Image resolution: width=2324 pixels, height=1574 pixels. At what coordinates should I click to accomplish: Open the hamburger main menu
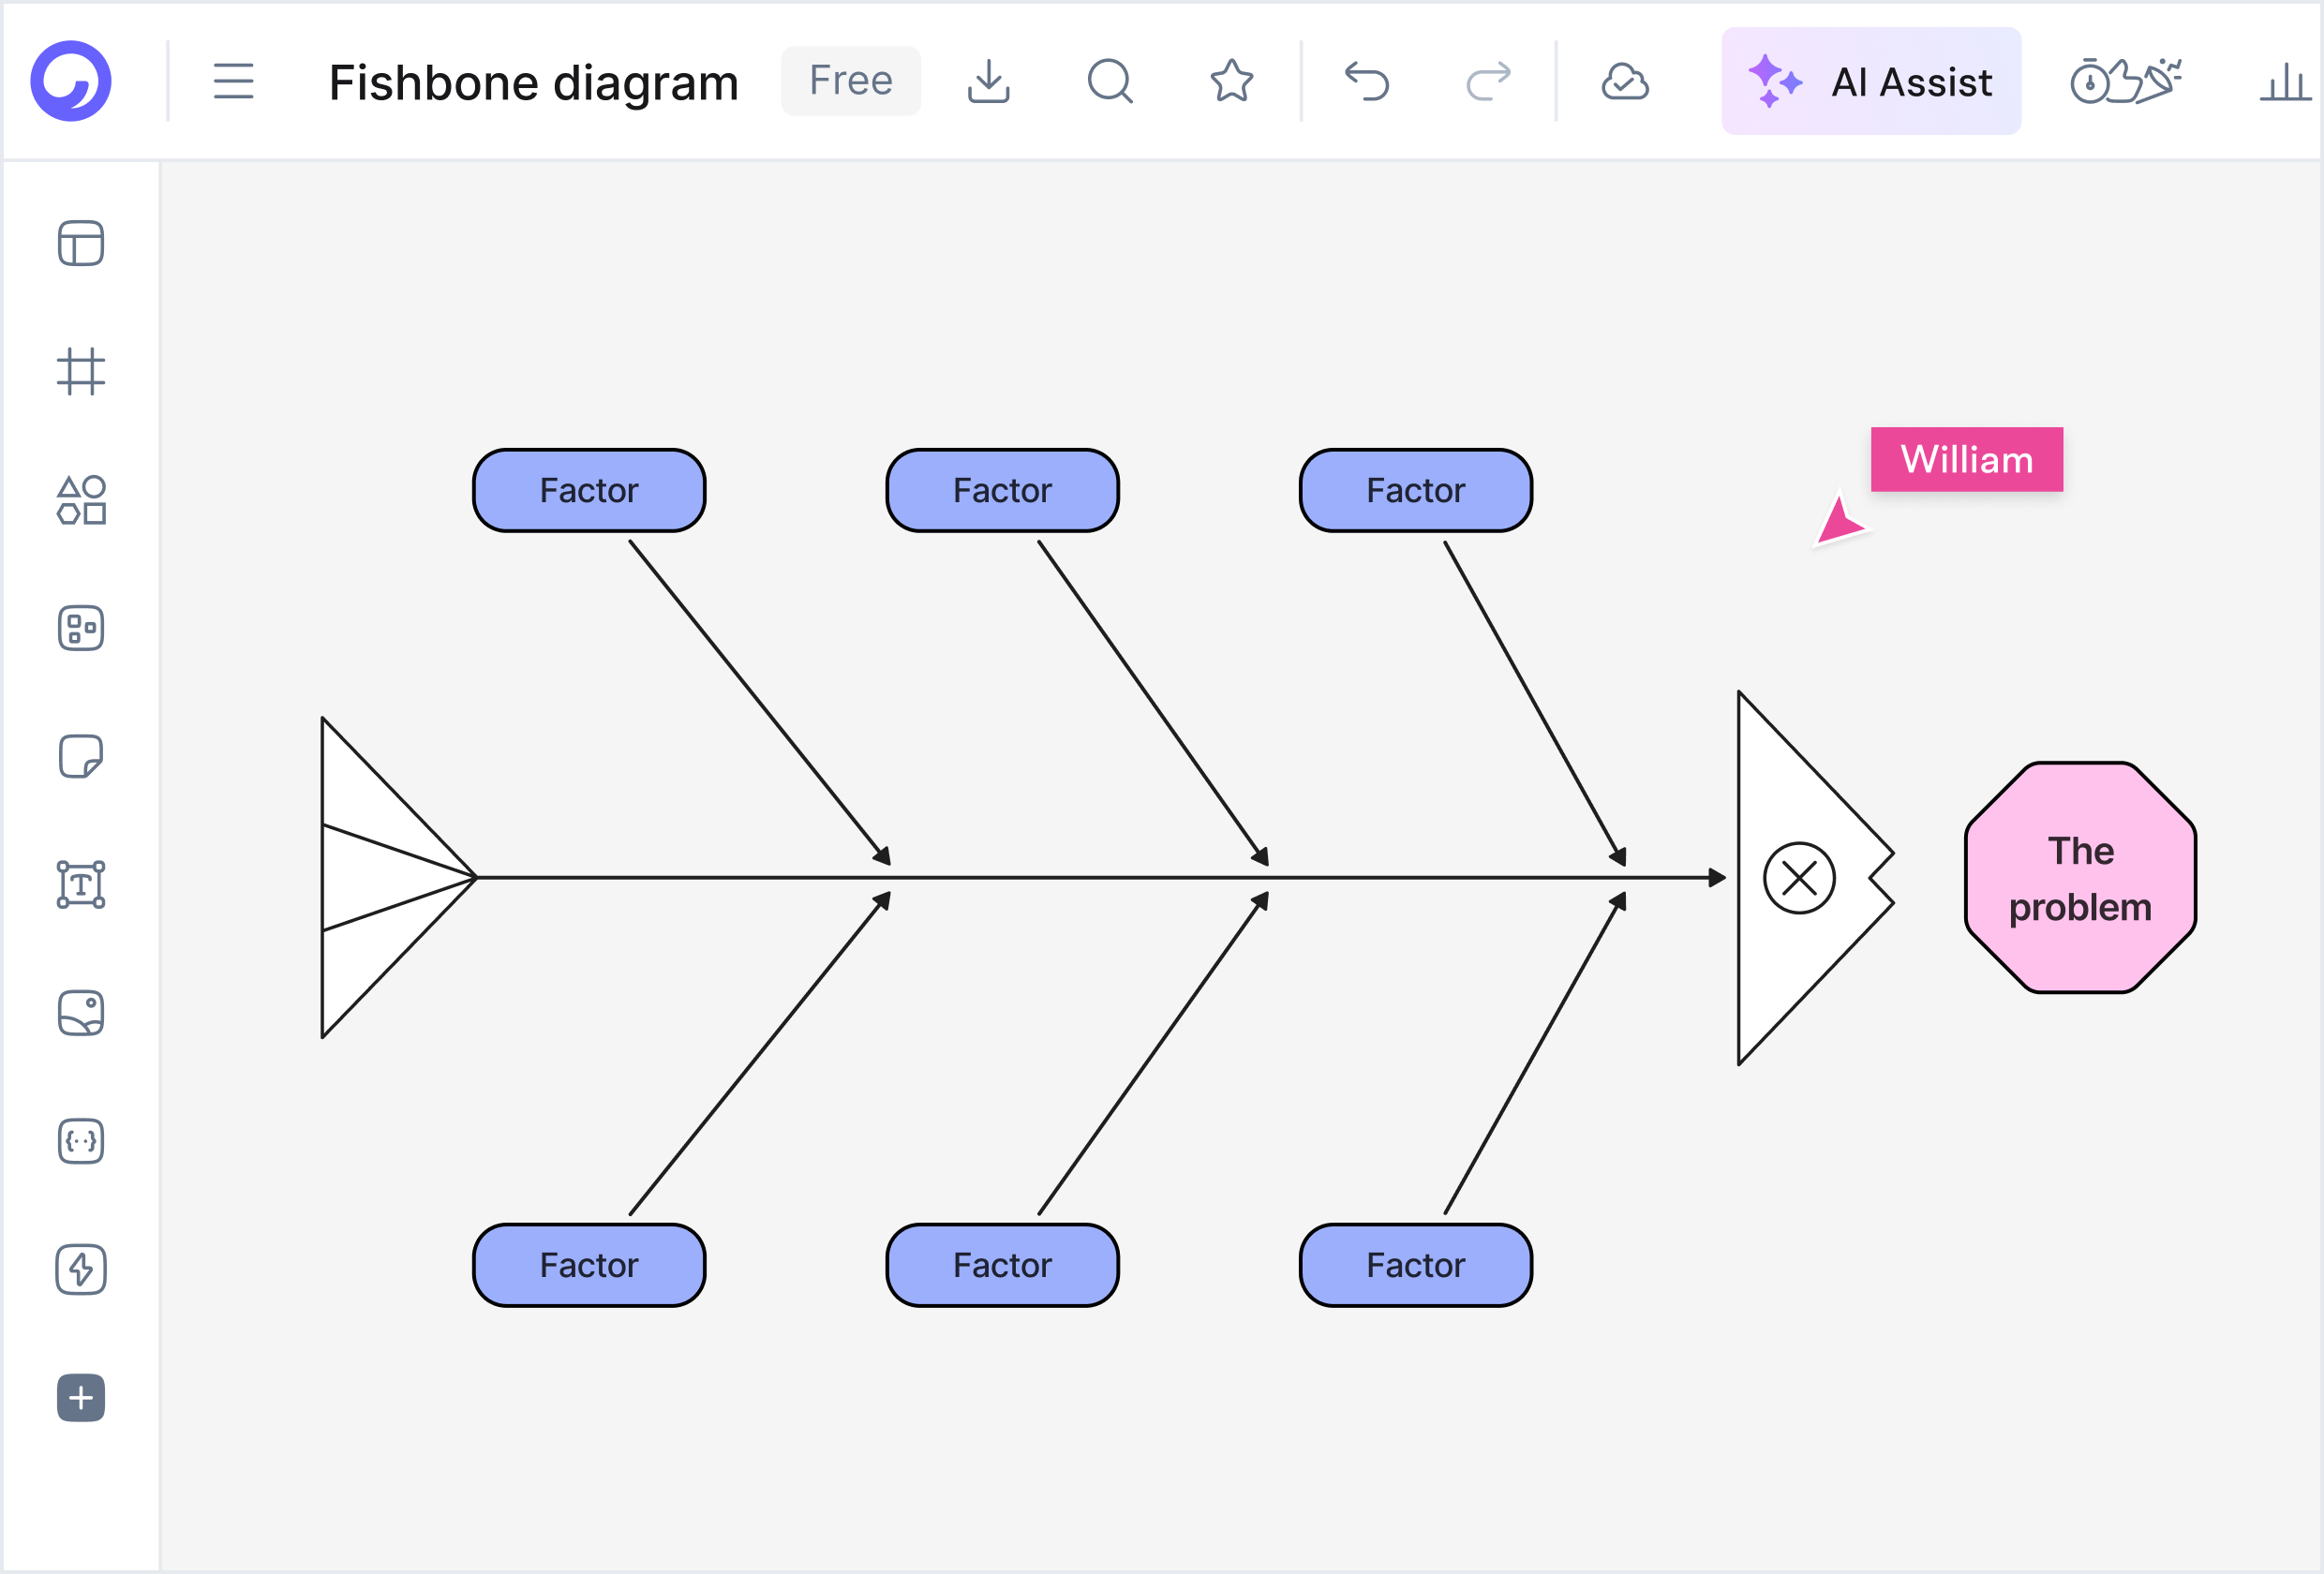[233, 81]
